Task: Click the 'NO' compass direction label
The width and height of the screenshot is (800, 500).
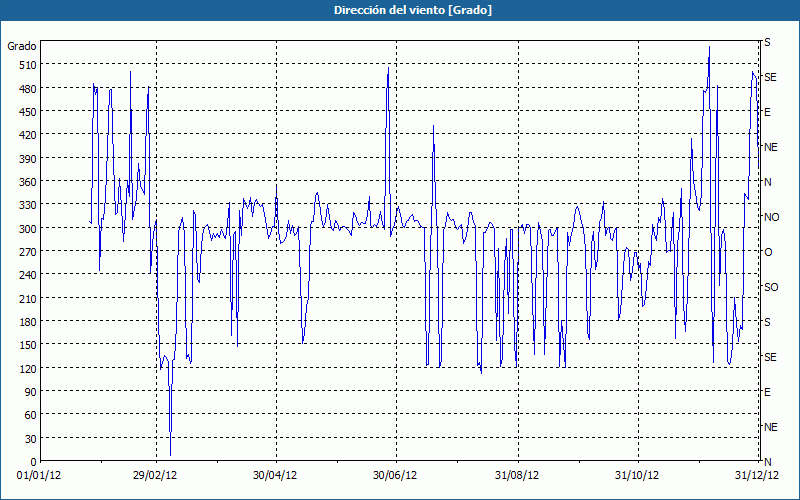Action: coord(771,217)
